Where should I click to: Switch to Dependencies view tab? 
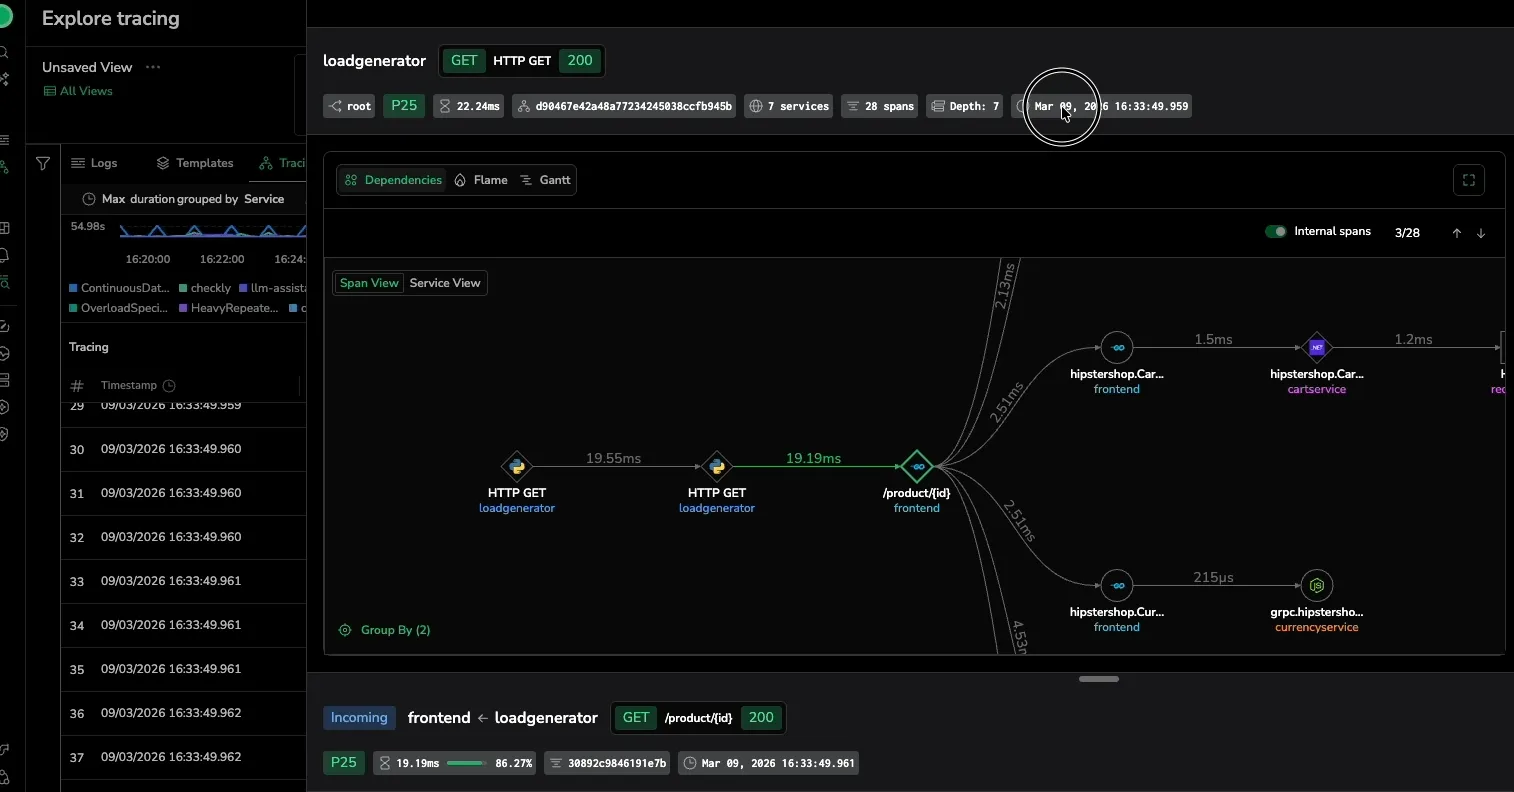click(x=393, y=180)
